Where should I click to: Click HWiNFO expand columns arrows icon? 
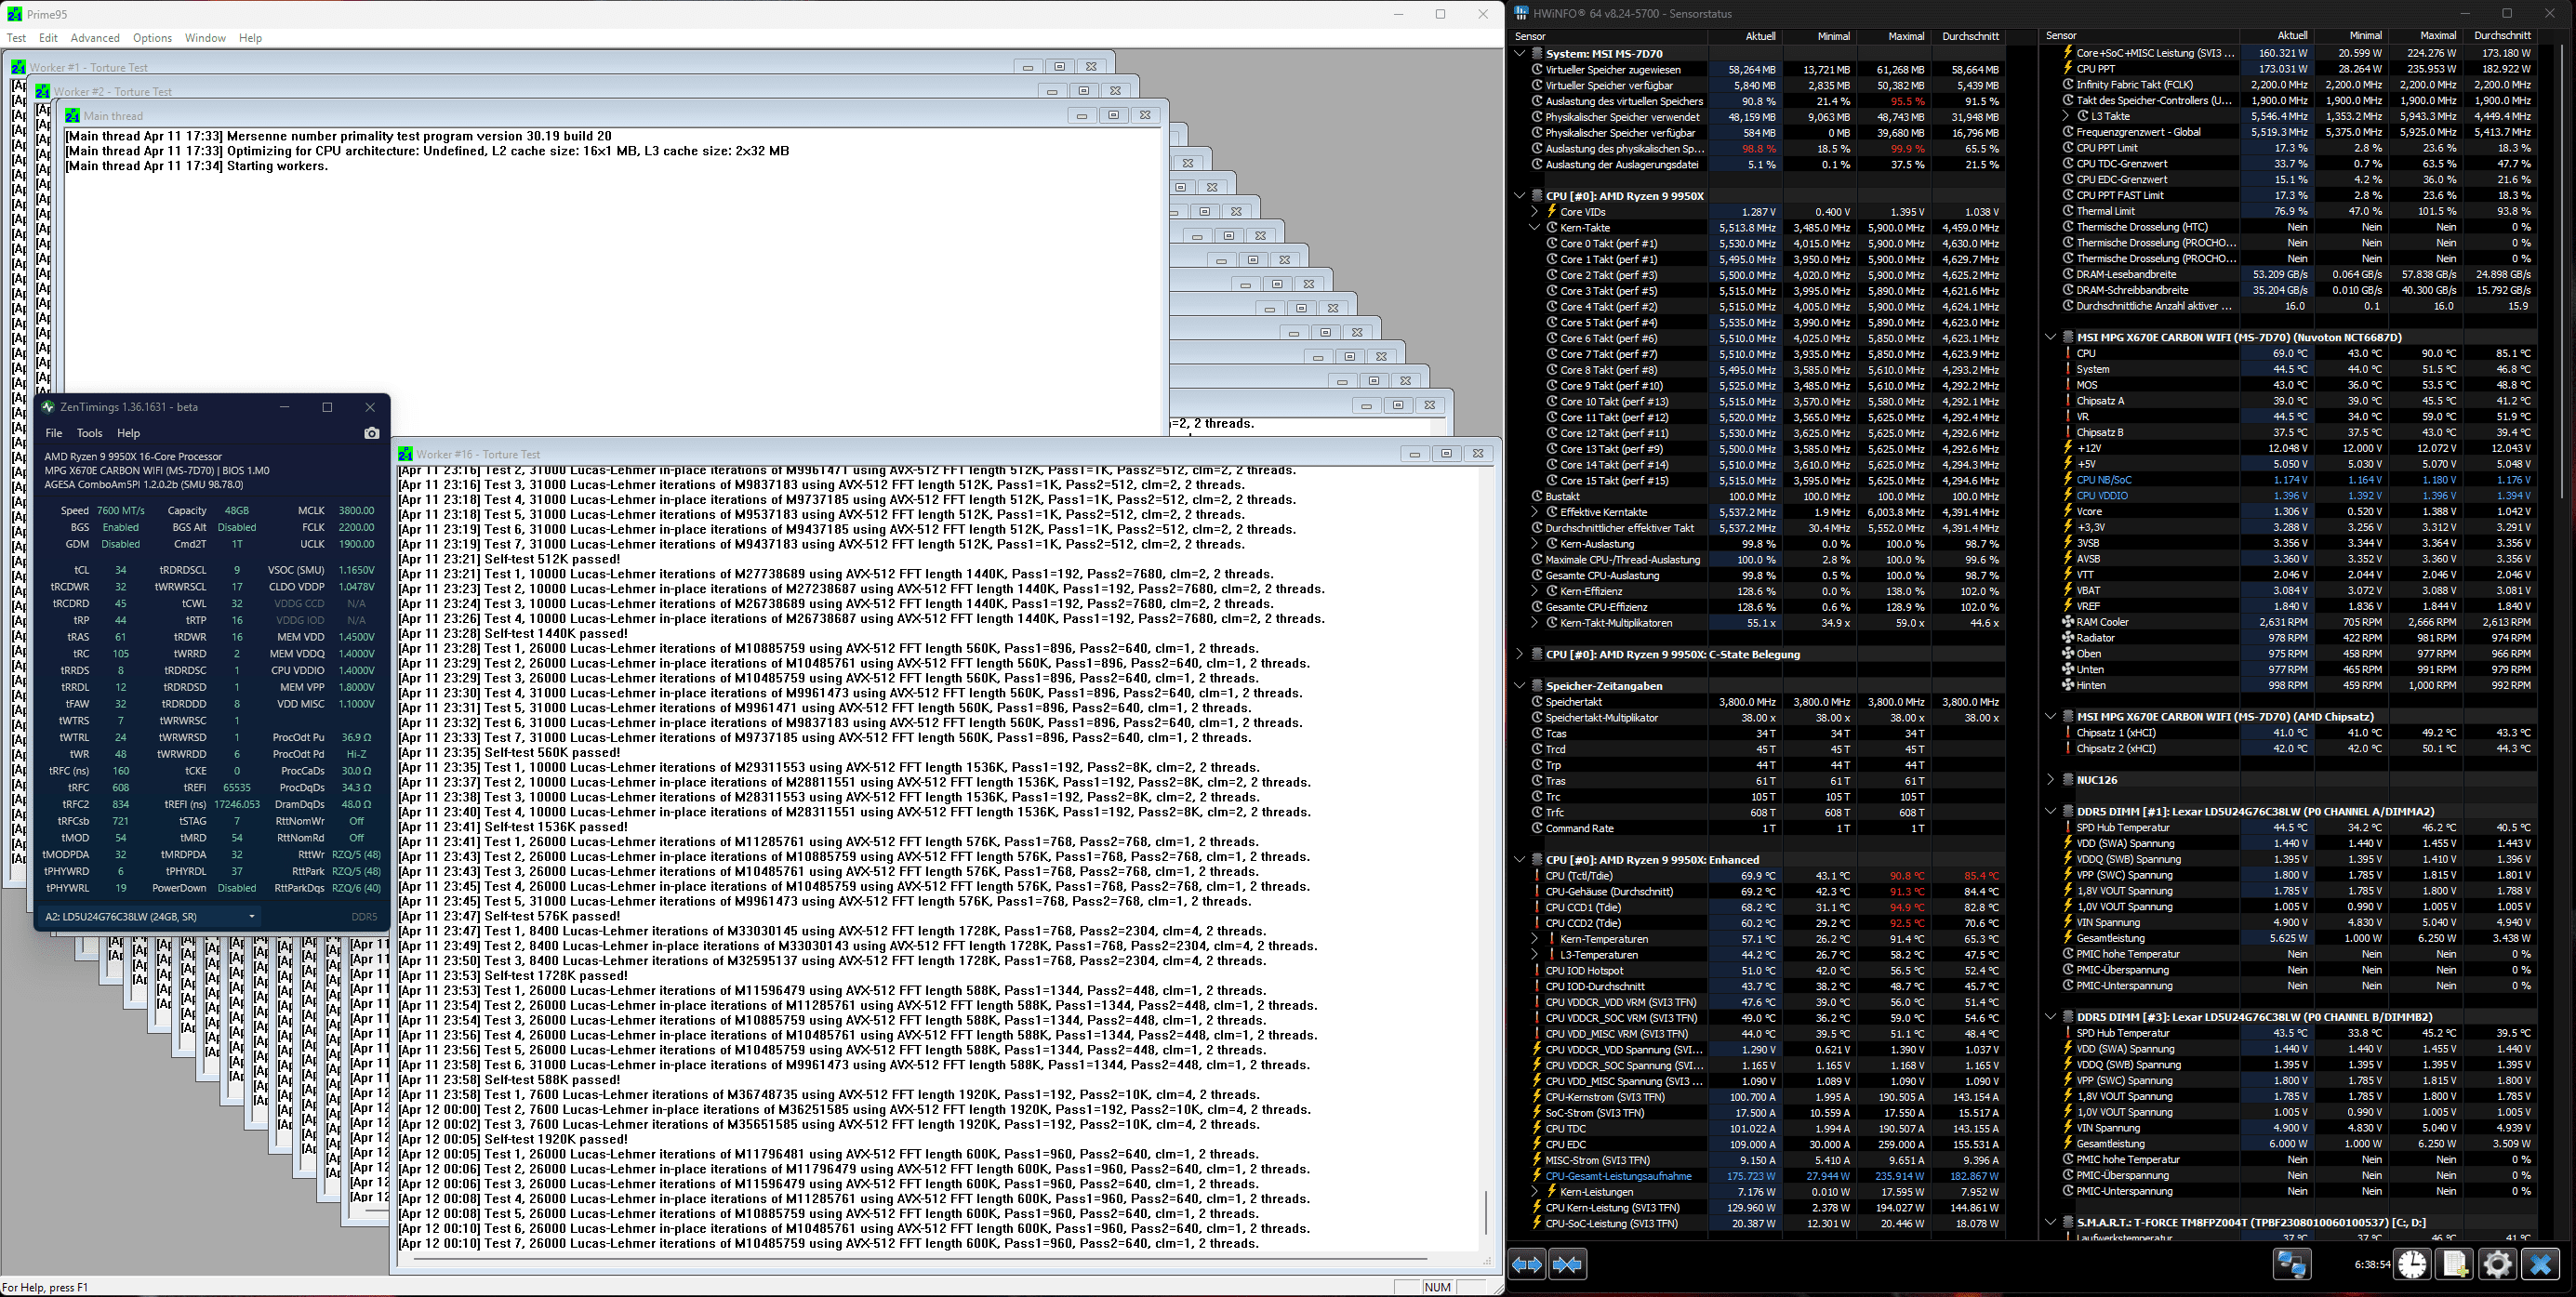[1527, 1264]
